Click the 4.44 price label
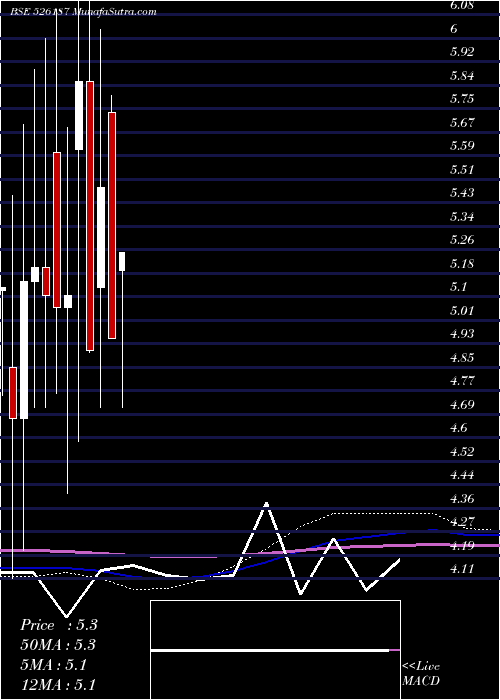500x700 pixels. point(462,475)
